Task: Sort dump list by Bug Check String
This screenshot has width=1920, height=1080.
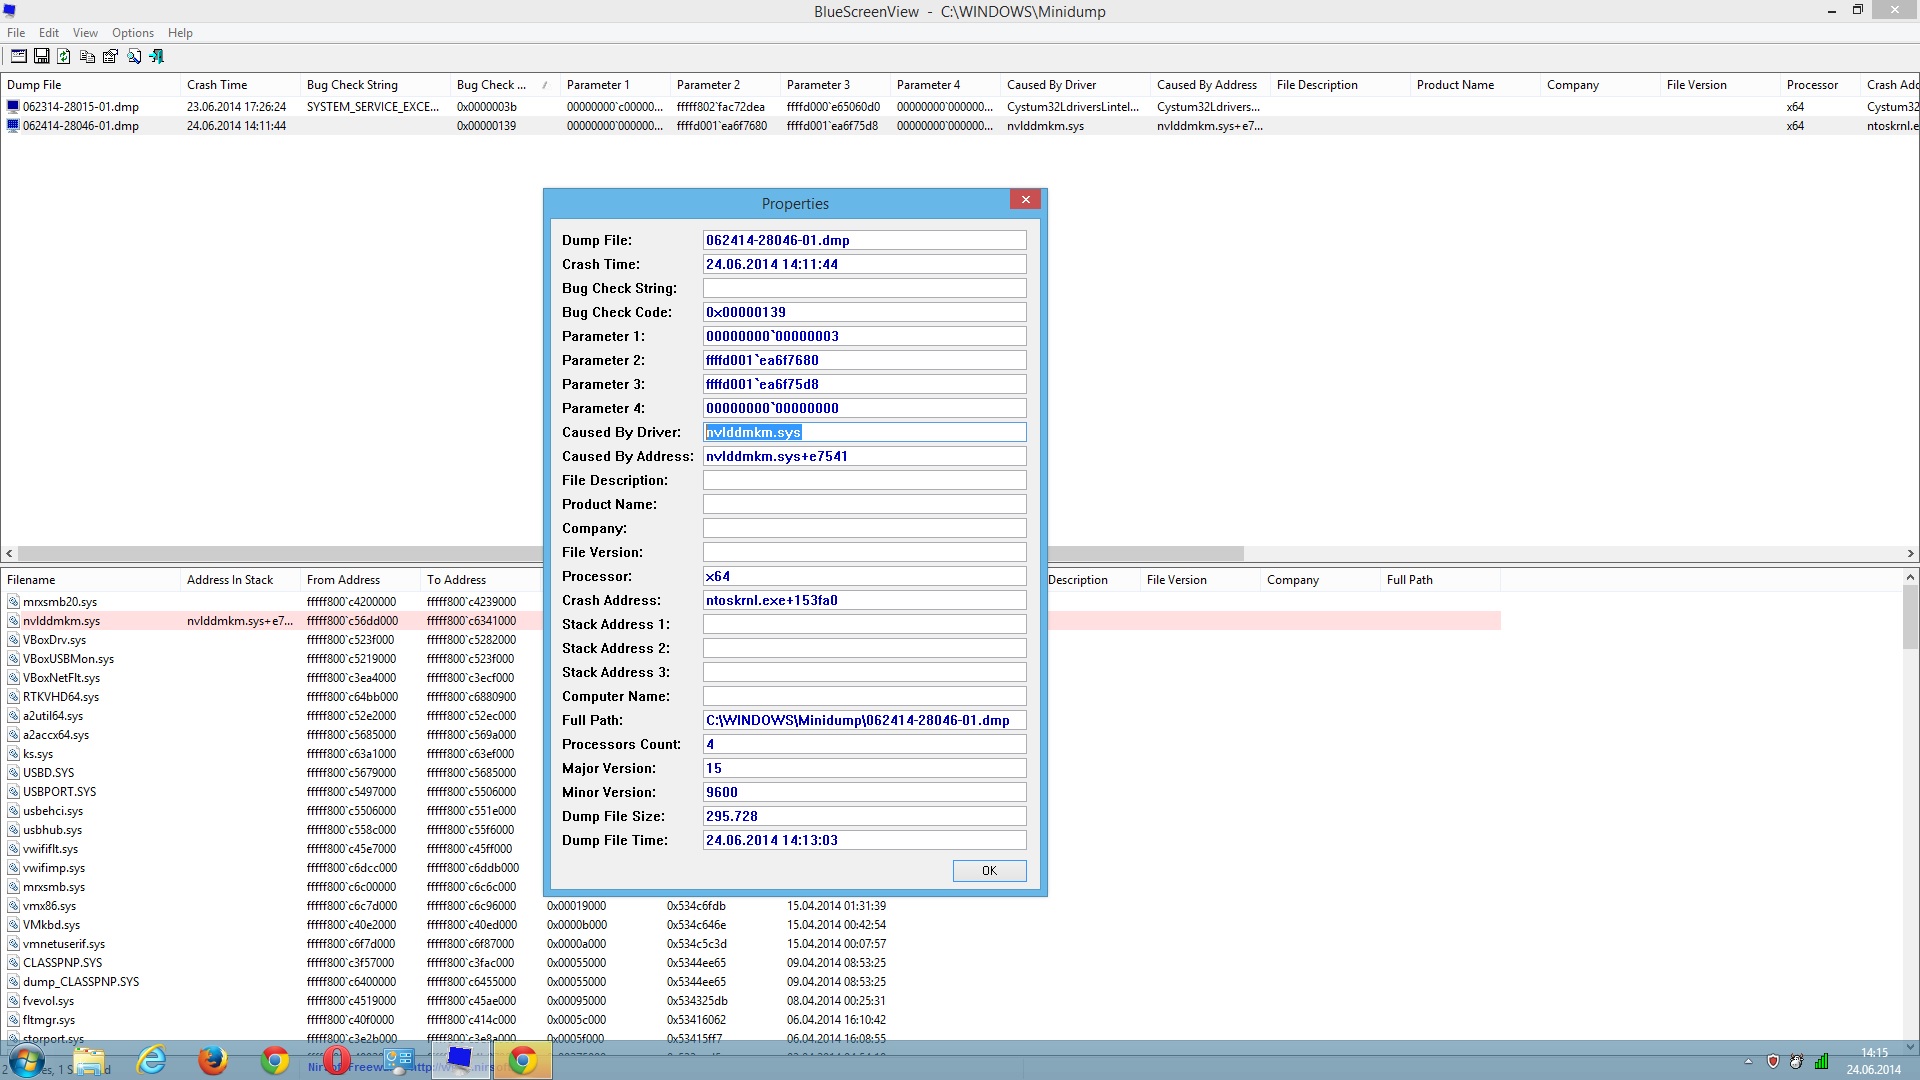Action: tap(352, 85)
